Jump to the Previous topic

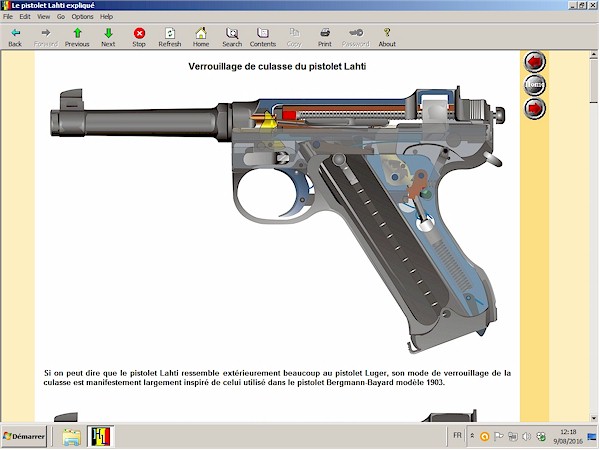coord(77,37)
